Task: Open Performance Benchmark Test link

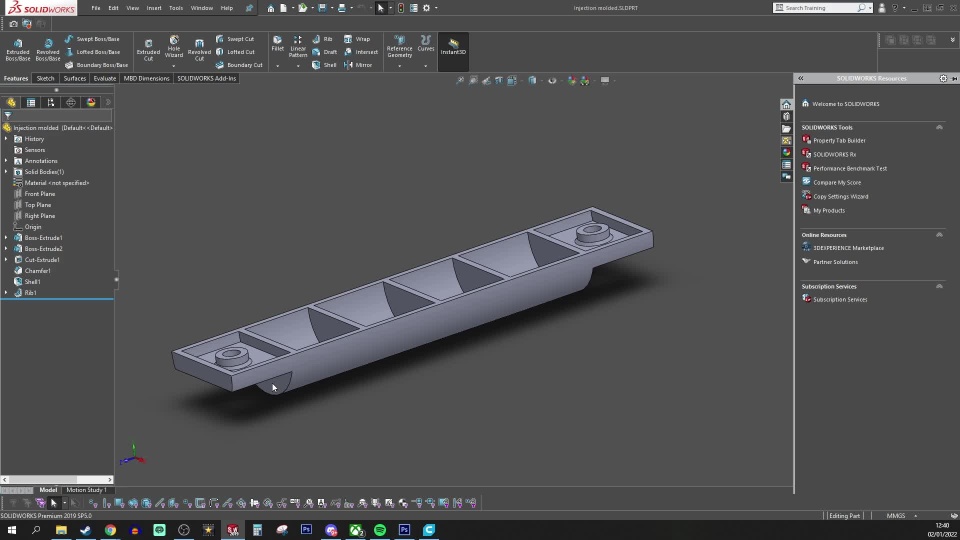Action: [x=850, y=169]
